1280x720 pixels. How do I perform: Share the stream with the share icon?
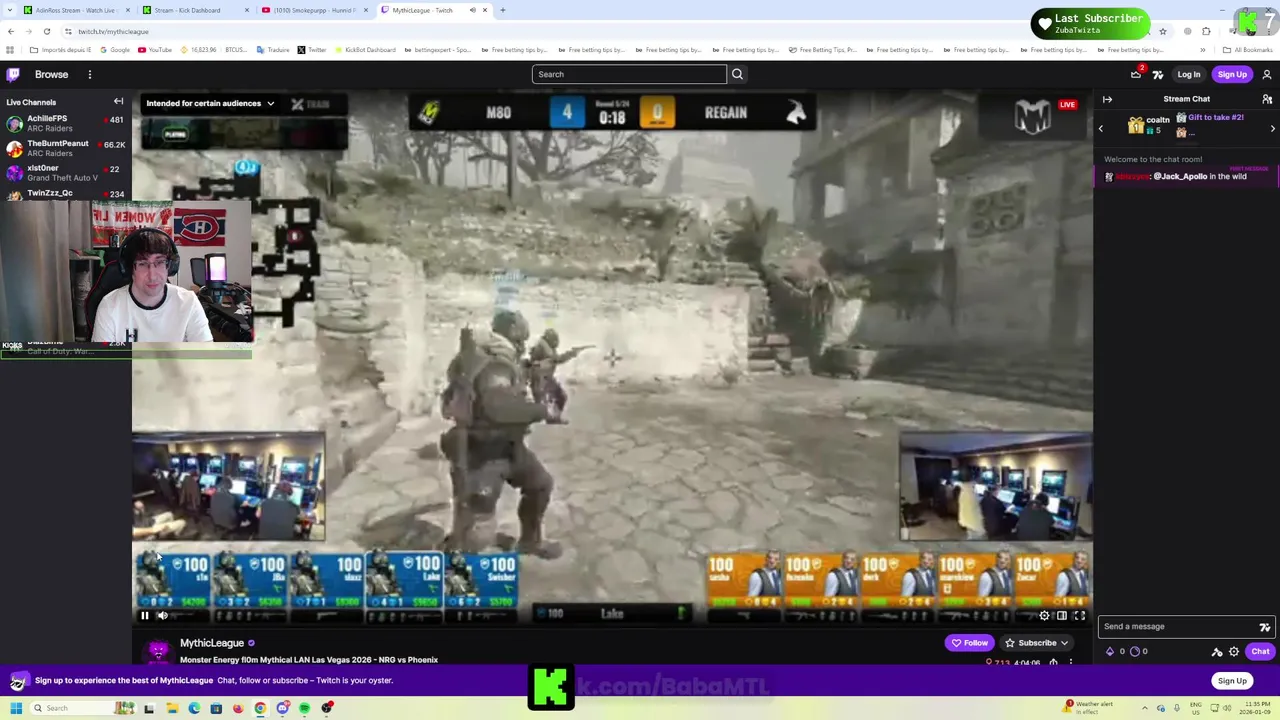(x=1053, y=662)
